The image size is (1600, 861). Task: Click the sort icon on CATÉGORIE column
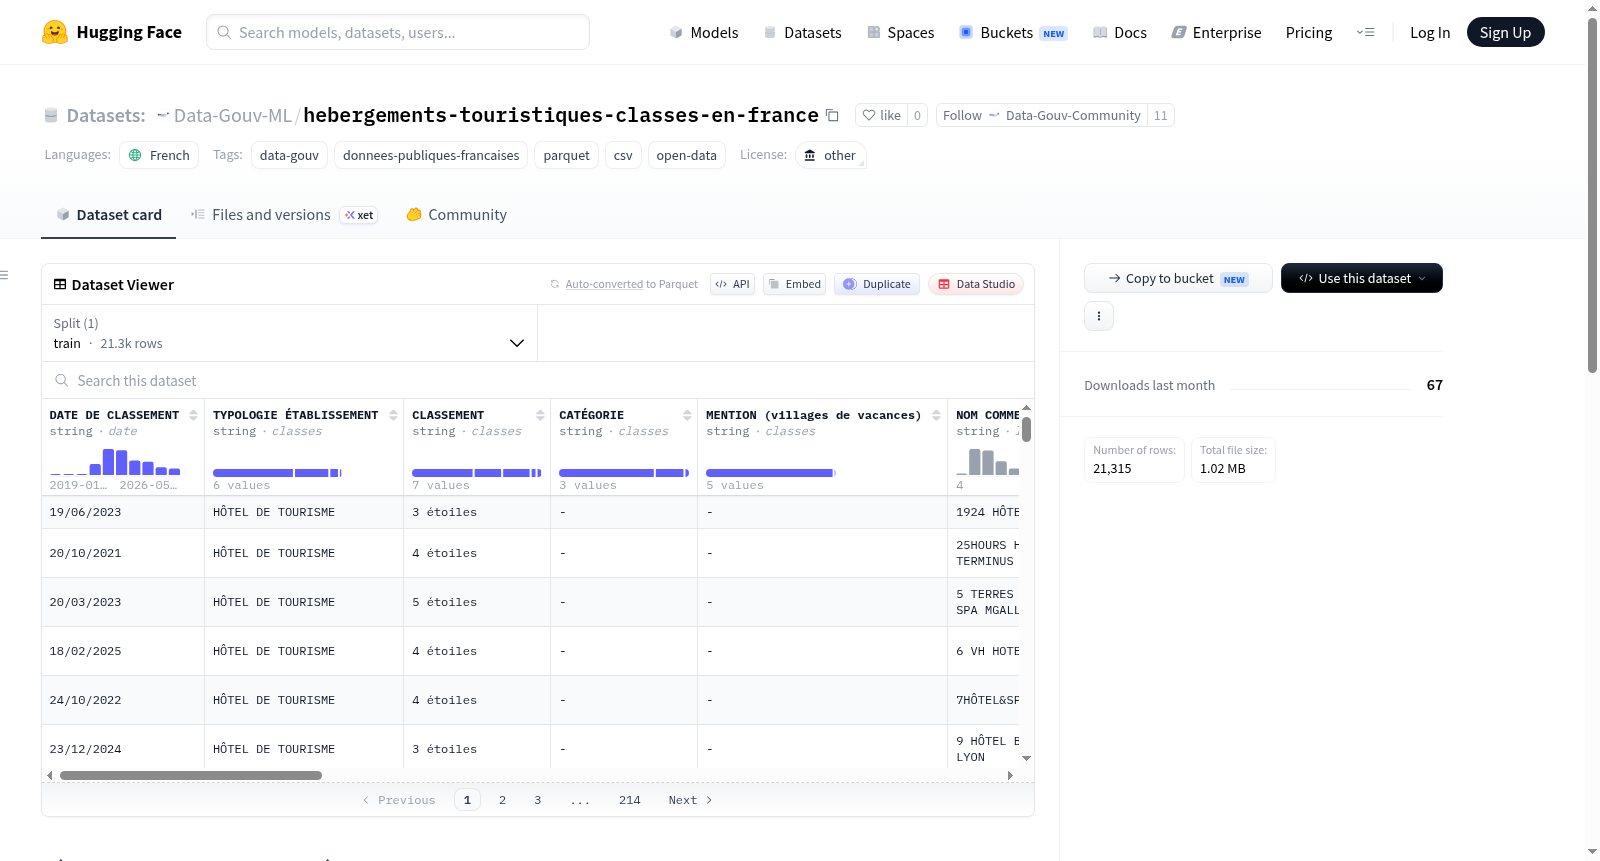(x=687, y=415)
